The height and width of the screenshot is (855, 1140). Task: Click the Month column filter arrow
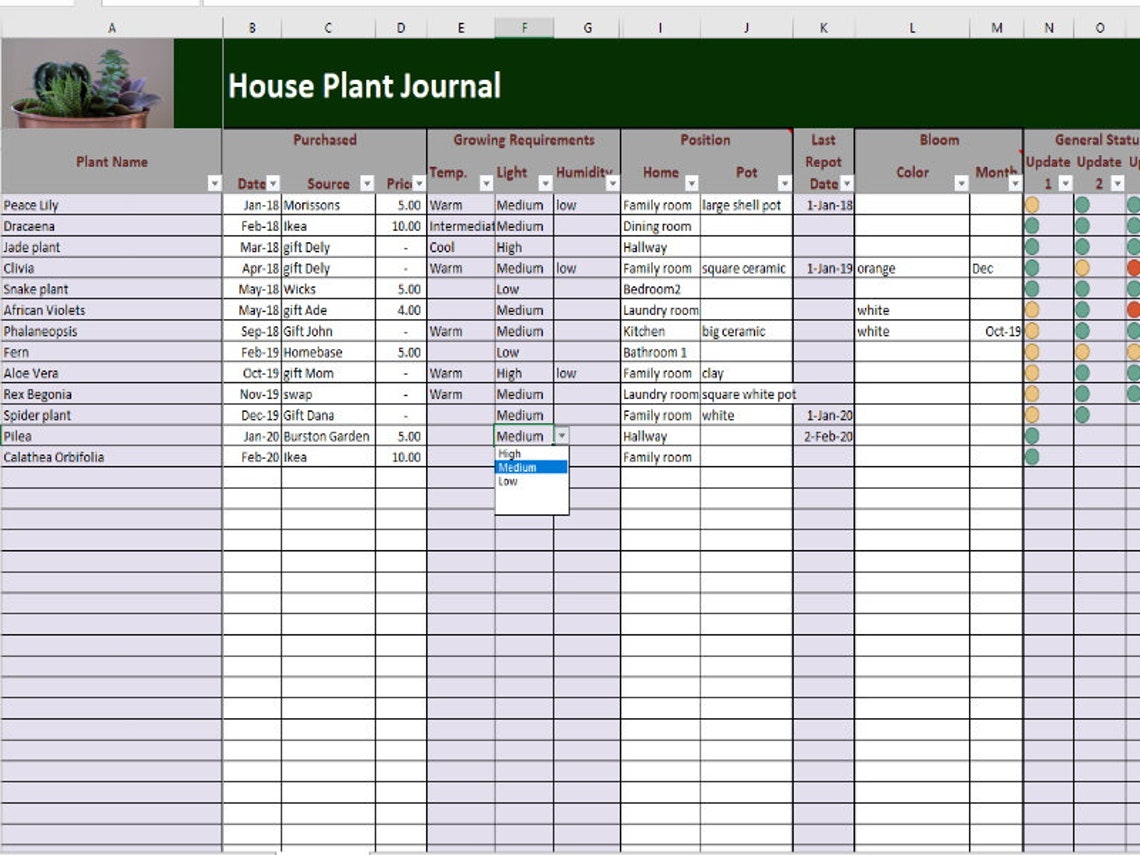tap(1015, 184)
